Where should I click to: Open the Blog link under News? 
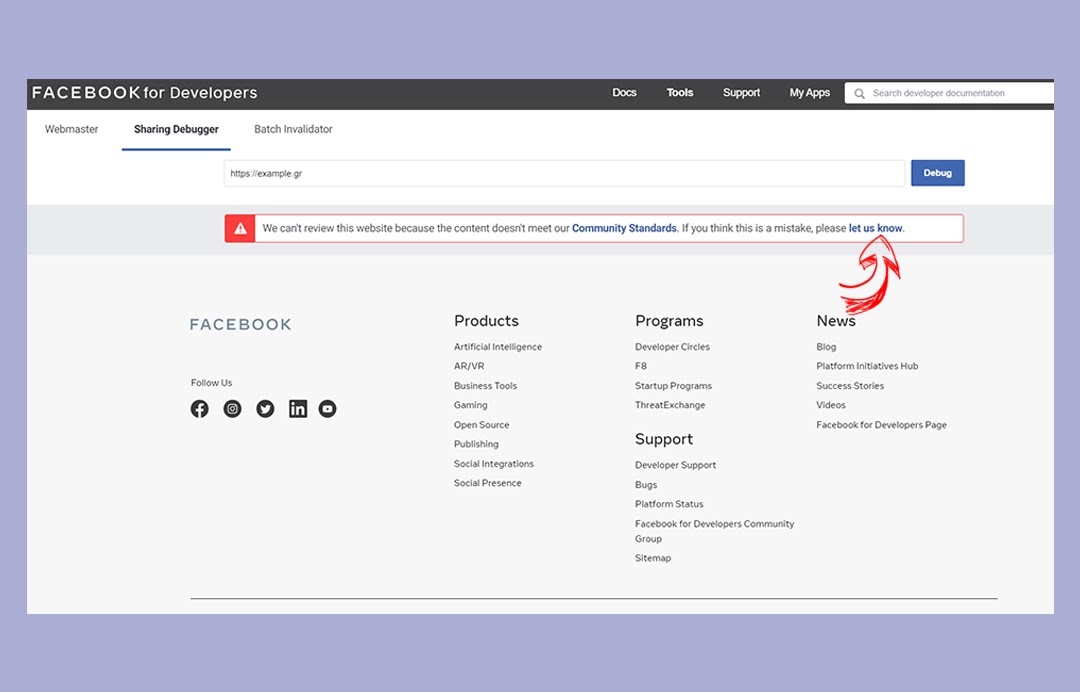click(826, 347)
